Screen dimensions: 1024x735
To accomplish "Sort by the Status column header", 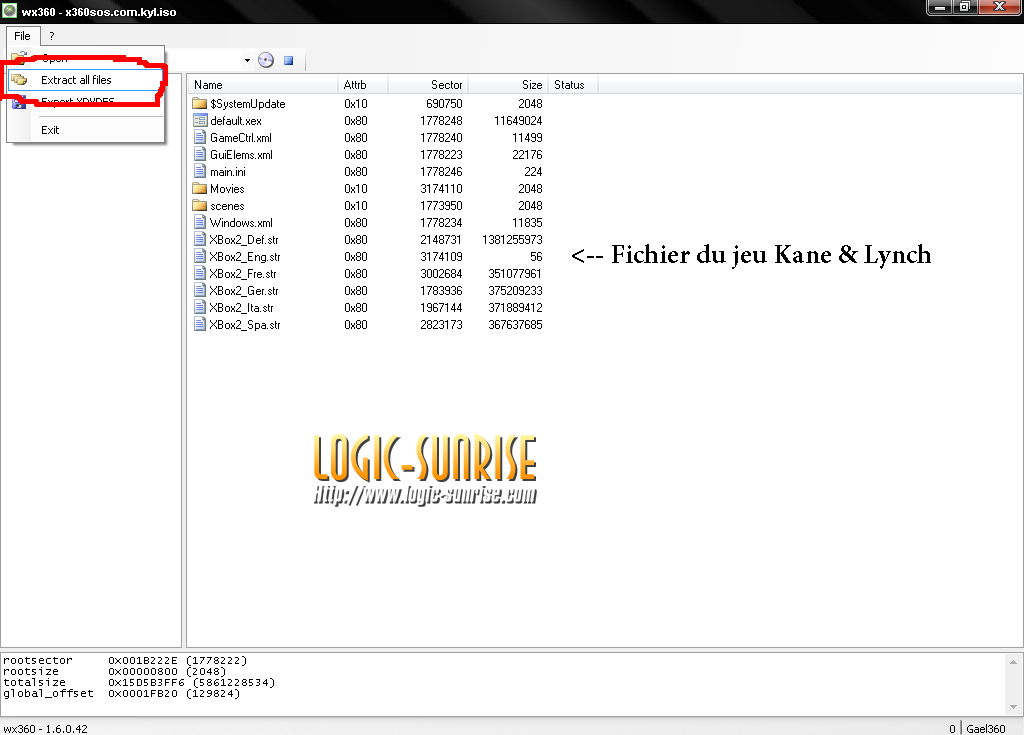I will 573,85.
